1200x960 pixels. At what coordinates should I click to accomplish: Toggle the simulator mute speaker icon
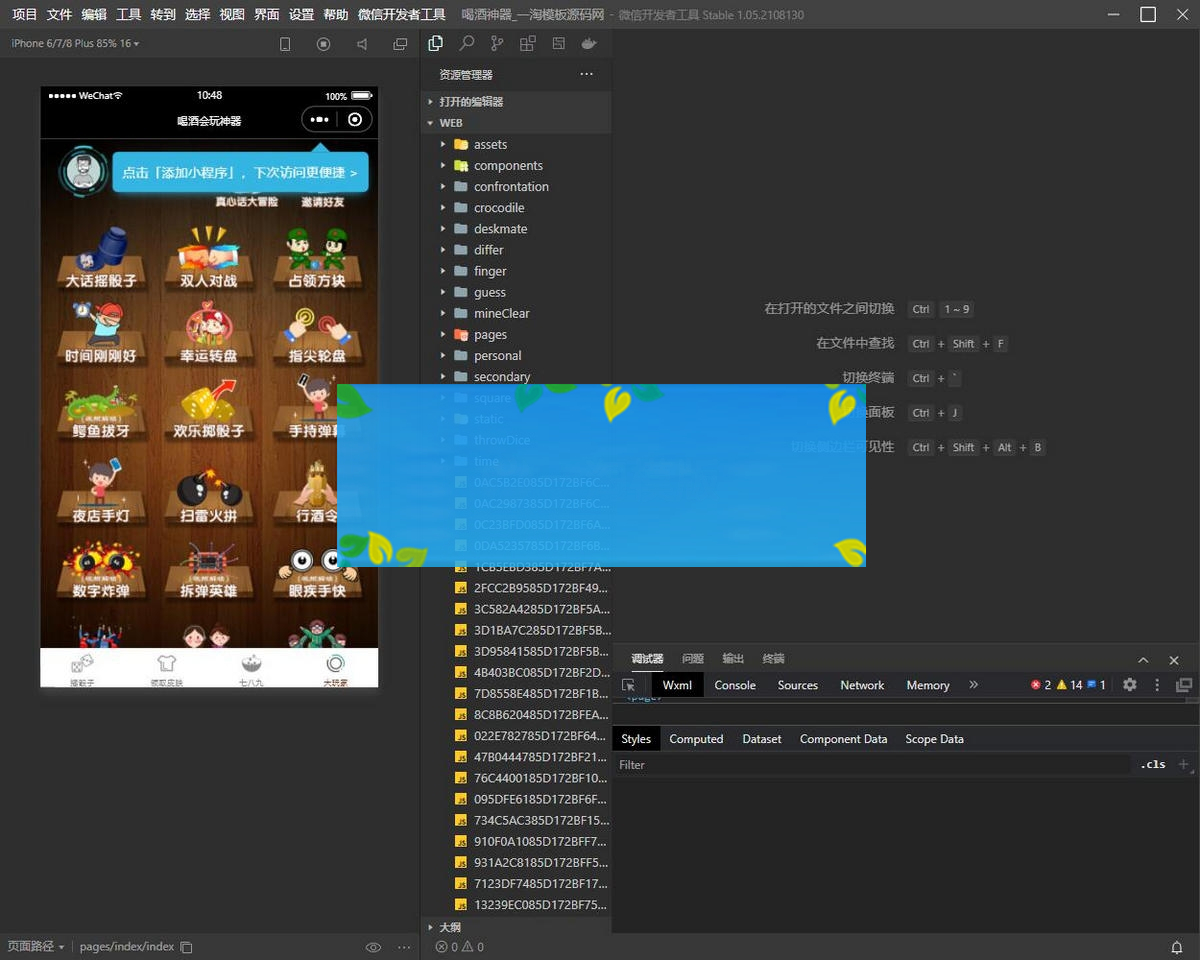[362, 44]
